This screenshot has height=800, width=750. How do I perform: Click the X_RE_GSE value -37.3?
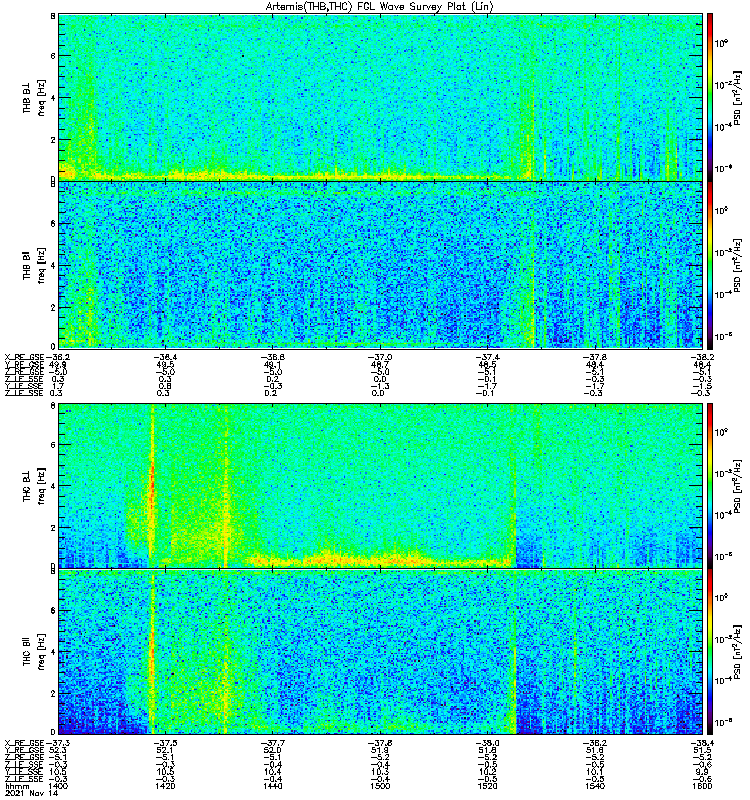pos(58,743)
